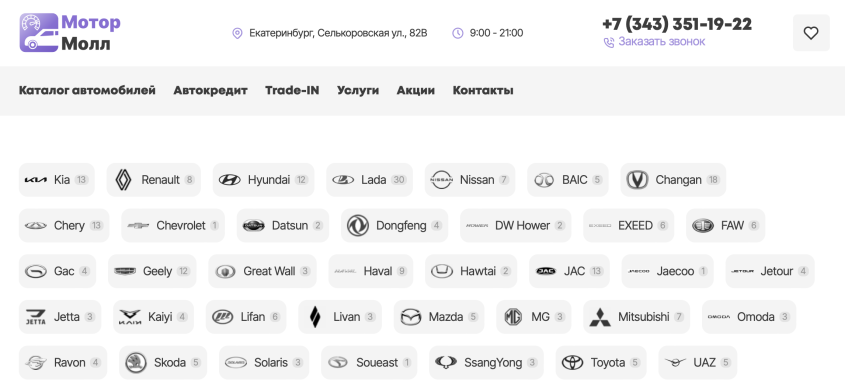
Task: Click the Mazda logo icon
Action: tap(411, 317)
